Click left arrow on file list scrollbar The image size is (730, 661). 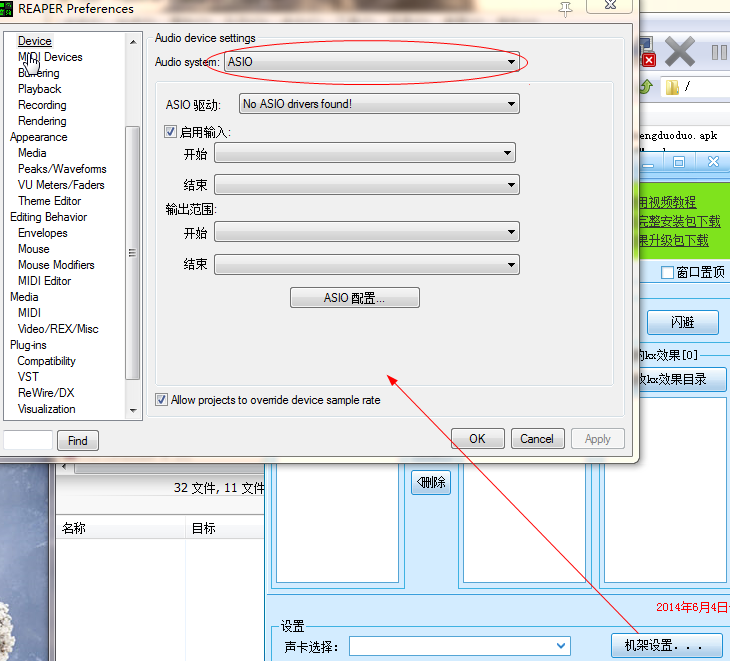coord(64,466)
